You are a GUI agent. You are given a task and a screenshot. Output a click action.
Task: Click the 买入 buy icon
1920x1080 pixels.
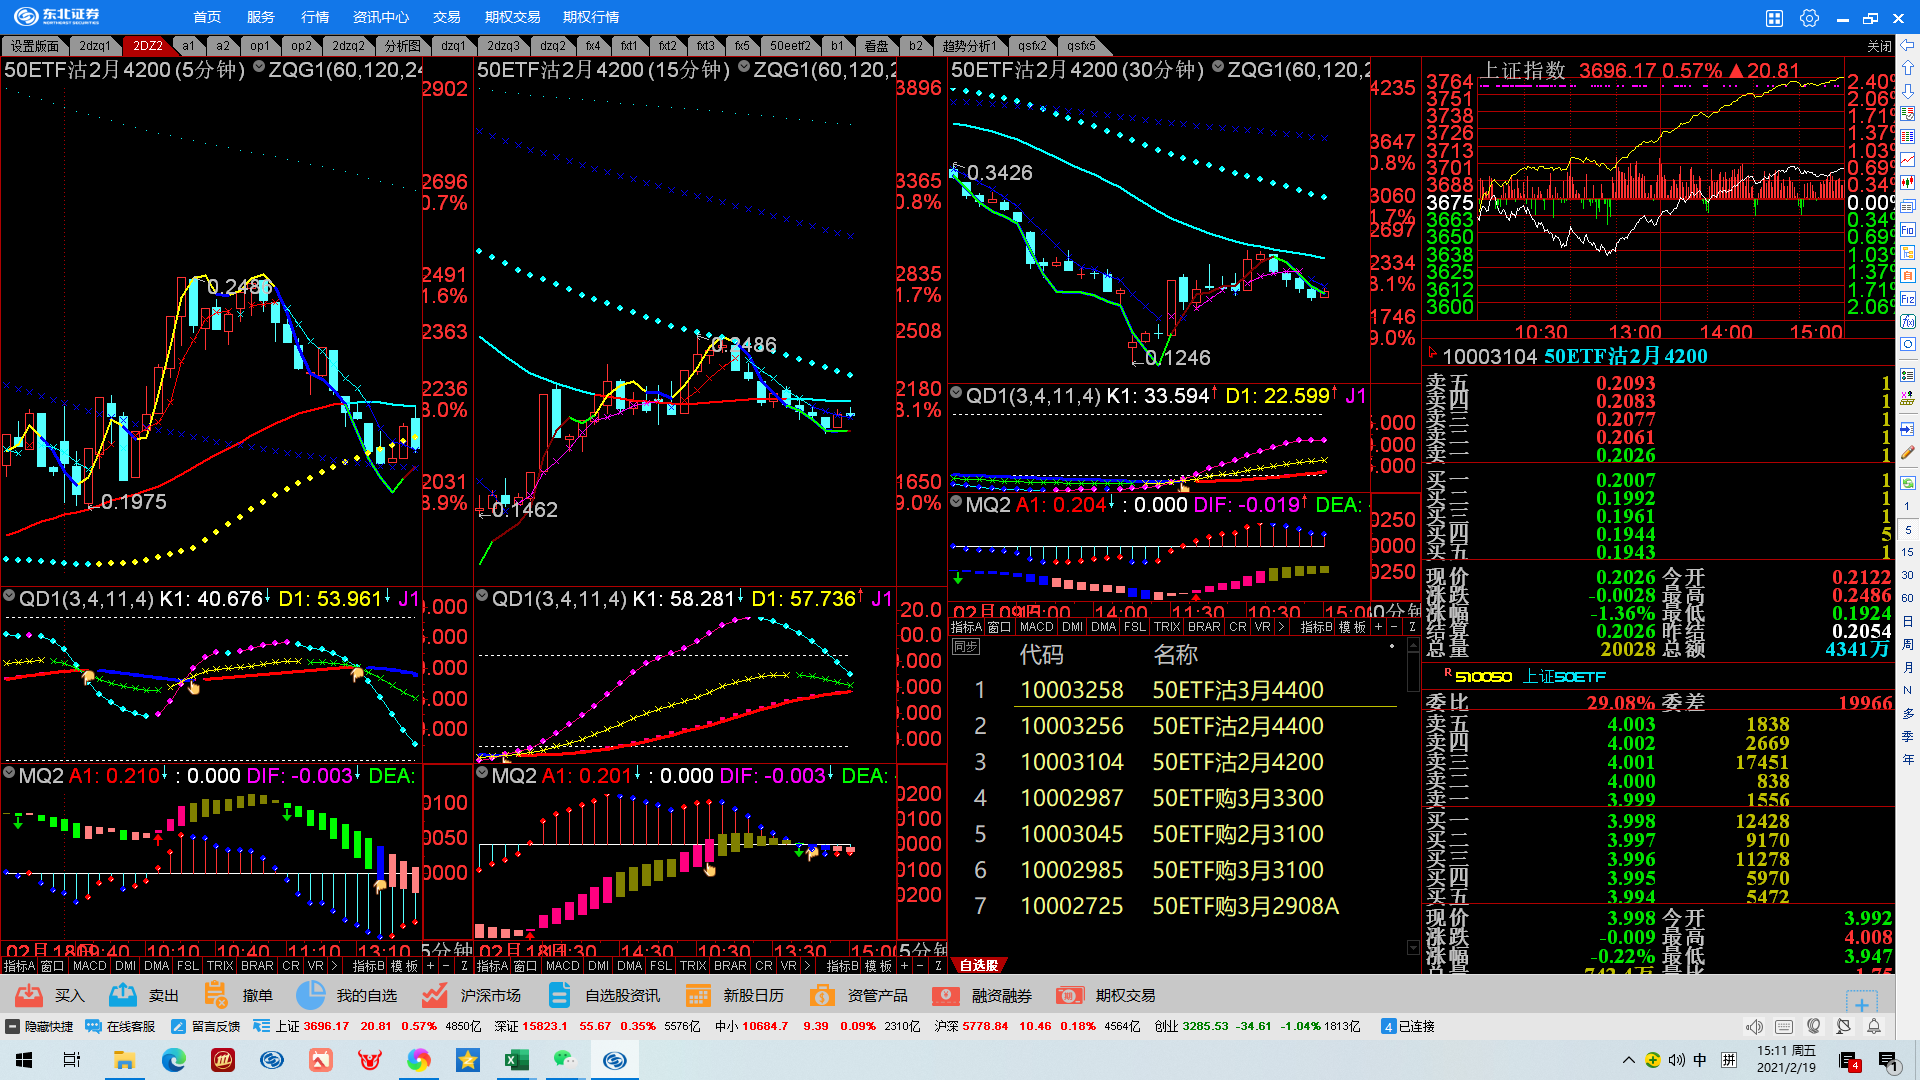tap(29, 995)
